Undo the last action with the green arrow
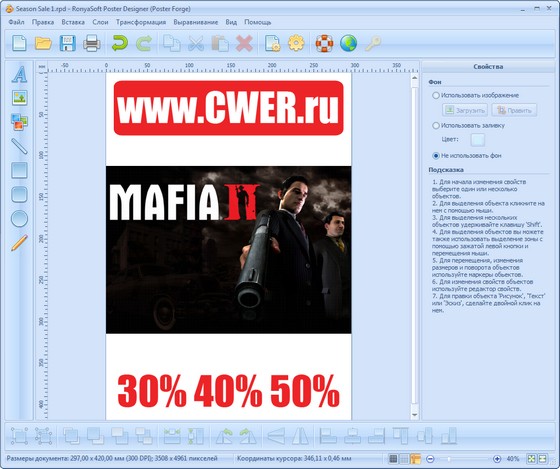Screen dimensions: 560x469 120,43
